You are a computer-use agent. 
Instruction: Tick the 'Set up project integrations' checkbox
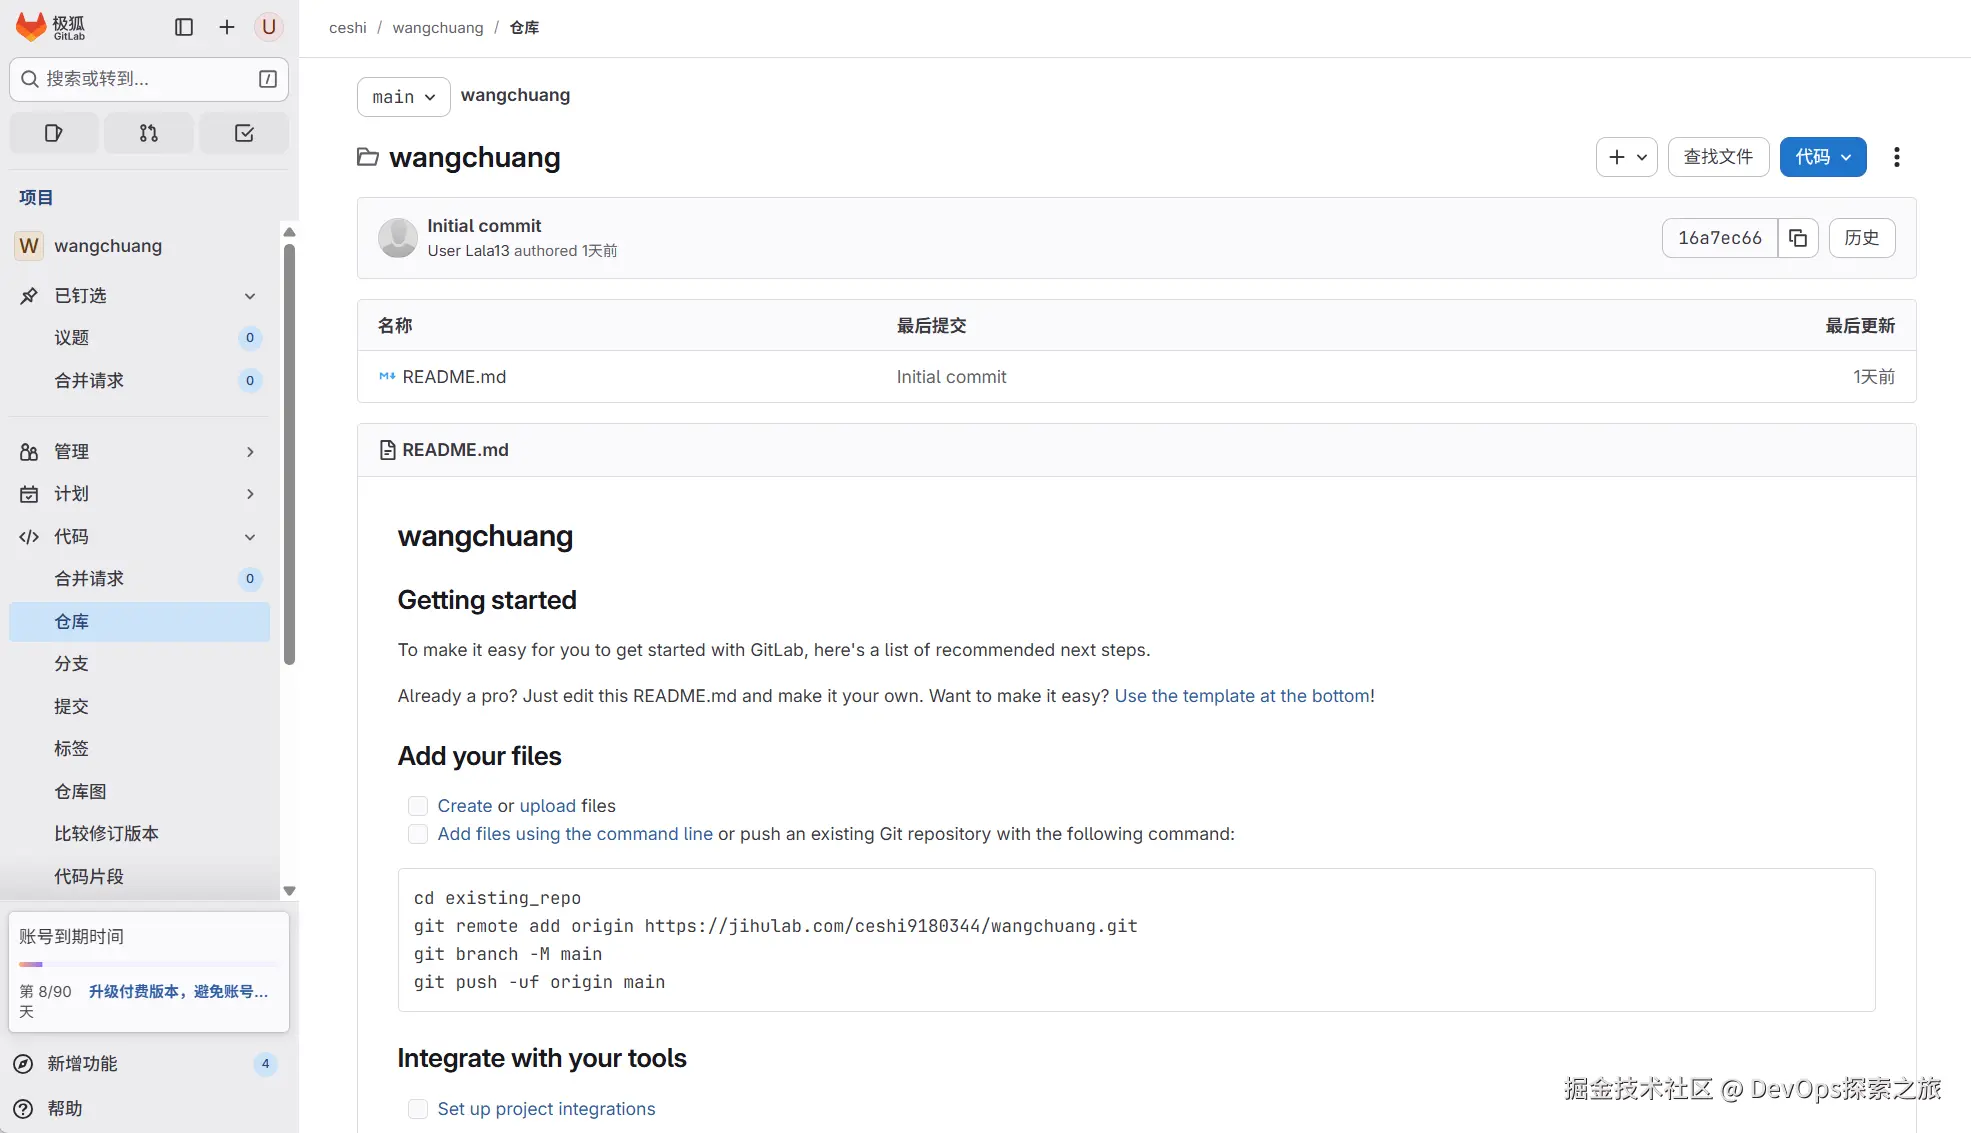point(418,1109)
